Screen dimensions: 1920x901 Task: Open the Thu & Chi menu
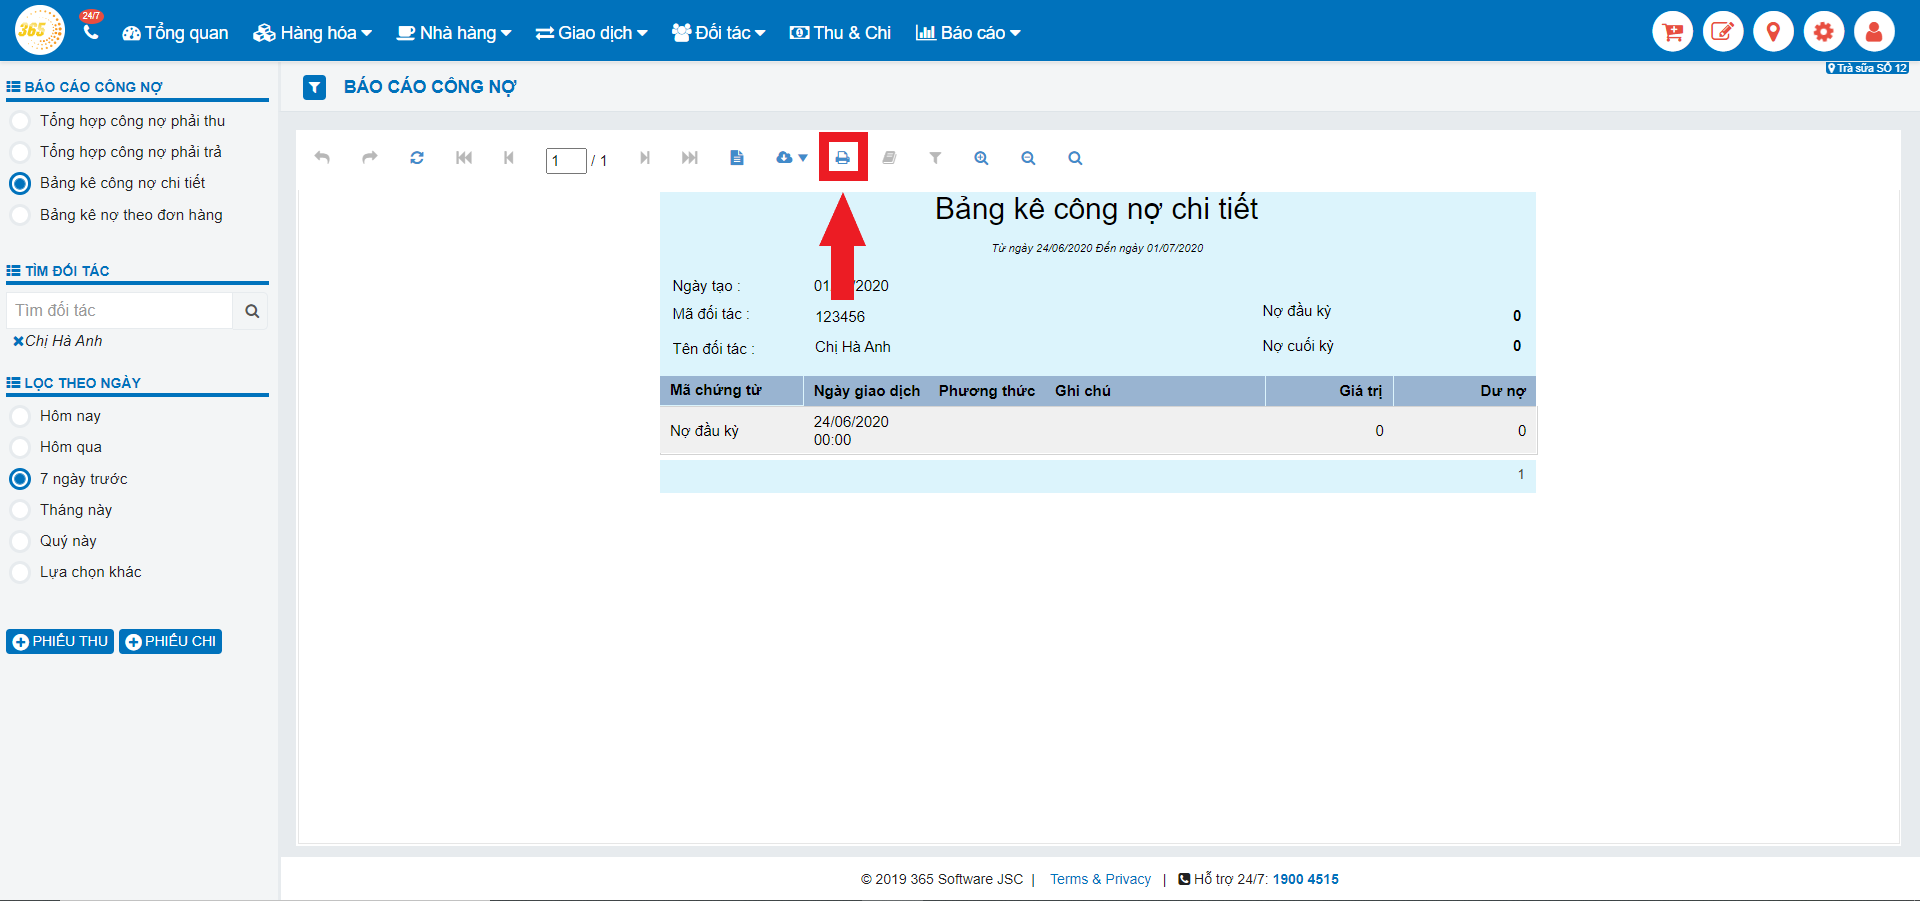(840, 33)
